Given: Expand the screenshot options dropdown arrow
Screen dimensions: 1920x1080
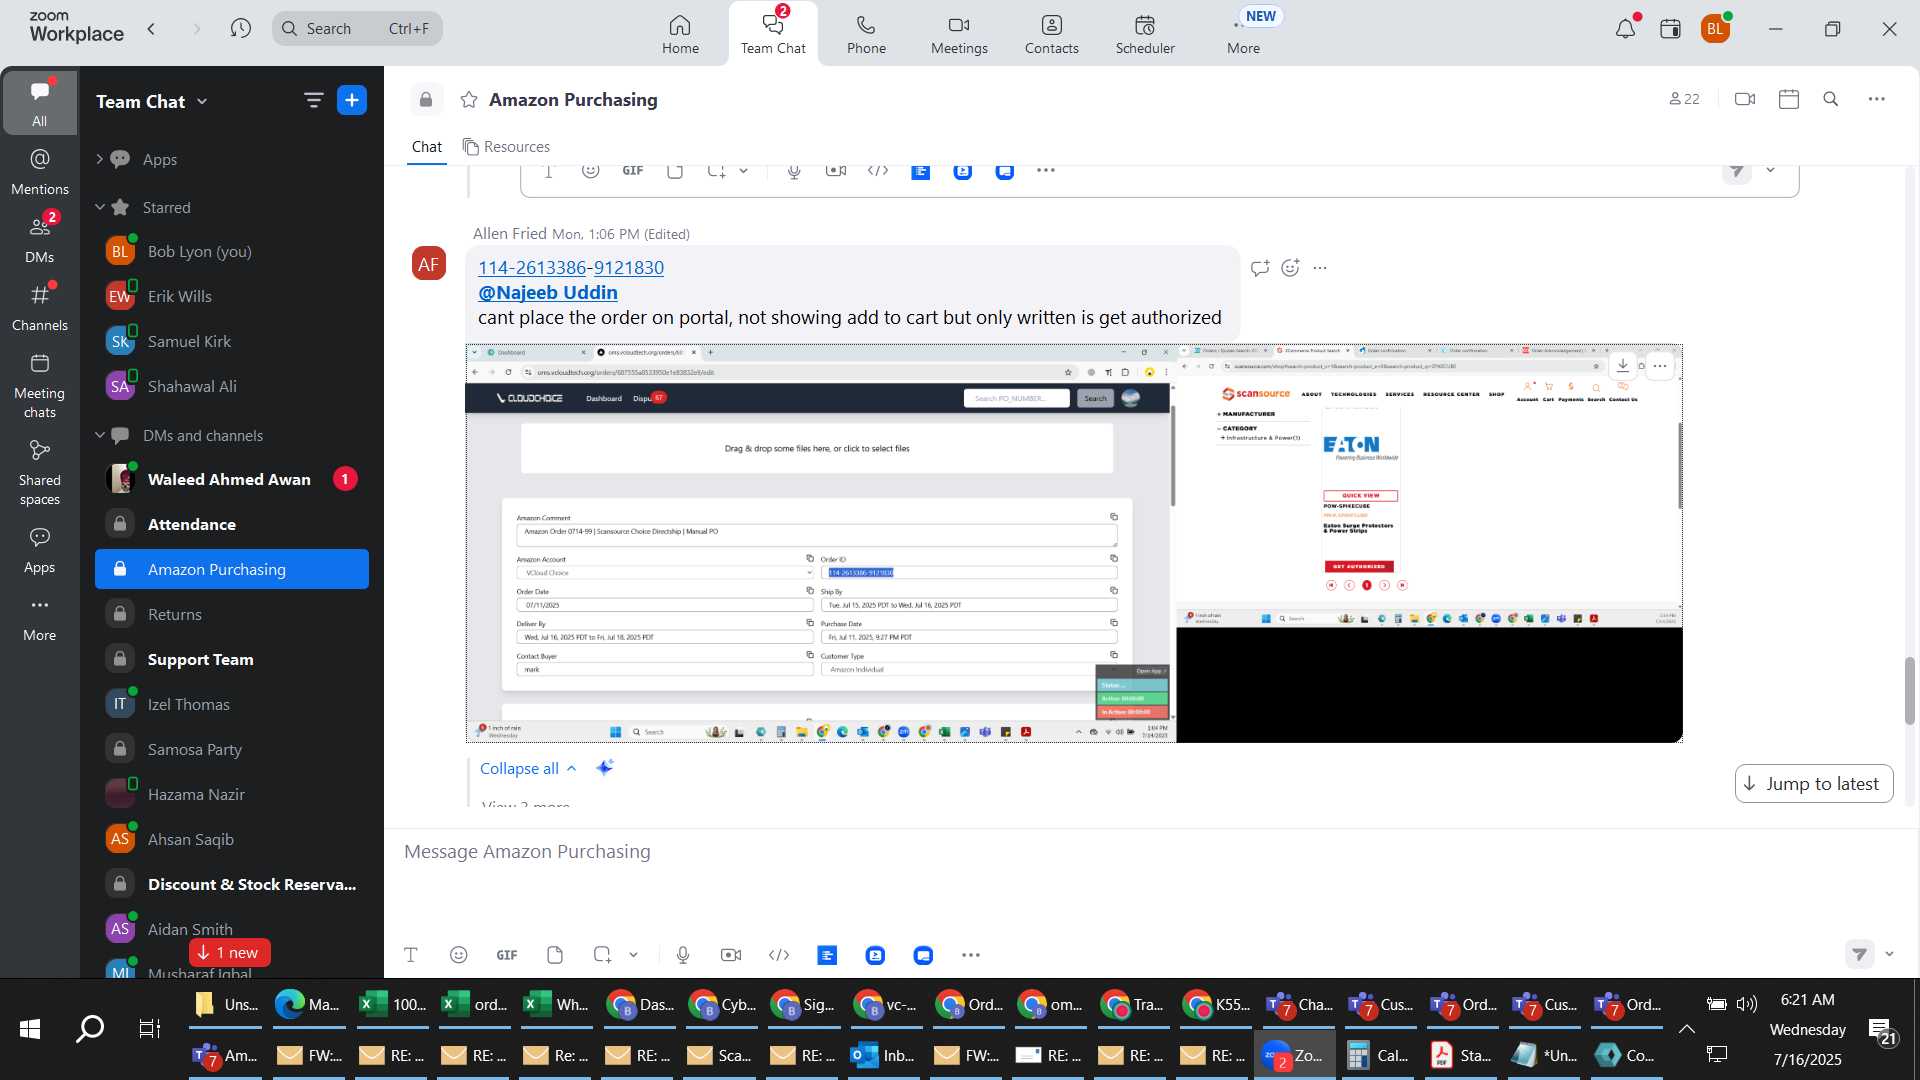Looking at the screenshot, I should (633, 955).
